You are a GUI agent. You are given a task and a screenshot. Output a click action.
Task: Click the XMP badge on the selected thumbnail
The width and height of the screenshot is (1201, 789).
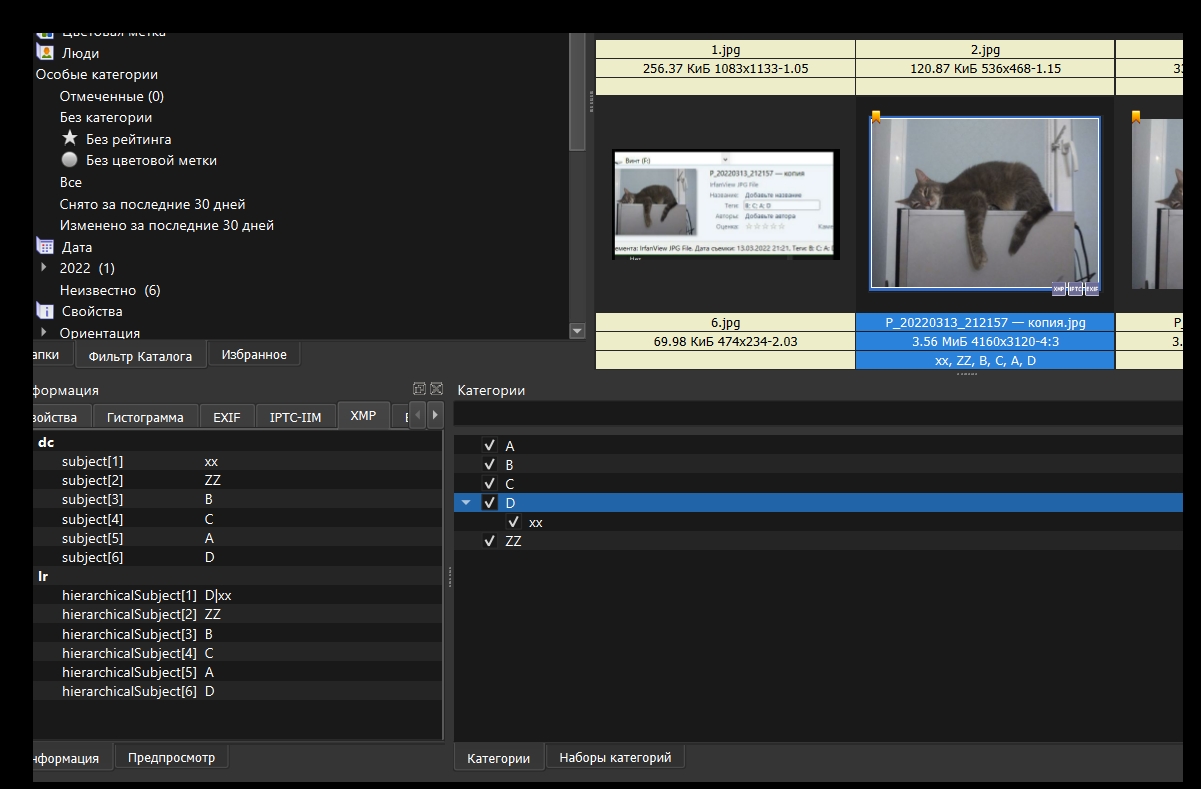click(x=1059, y=289)
